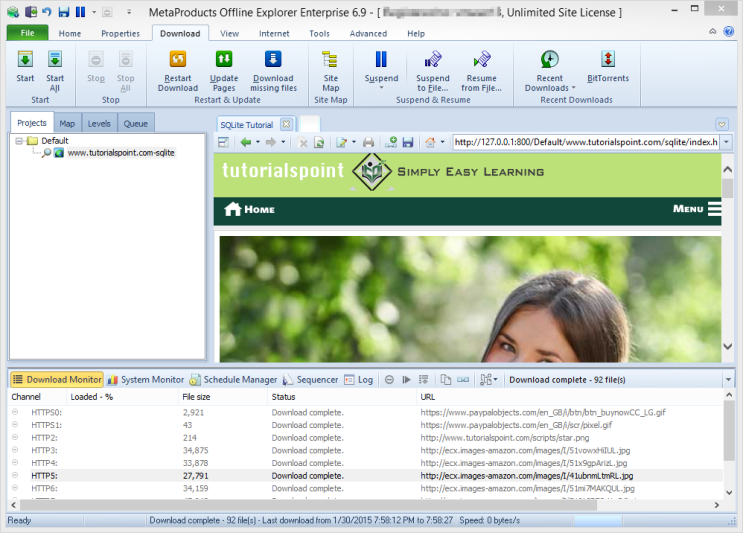Open the System Monitor panel
Viewport: 743px width, 533px height.
pyautogui.click(x=146, y=379)
